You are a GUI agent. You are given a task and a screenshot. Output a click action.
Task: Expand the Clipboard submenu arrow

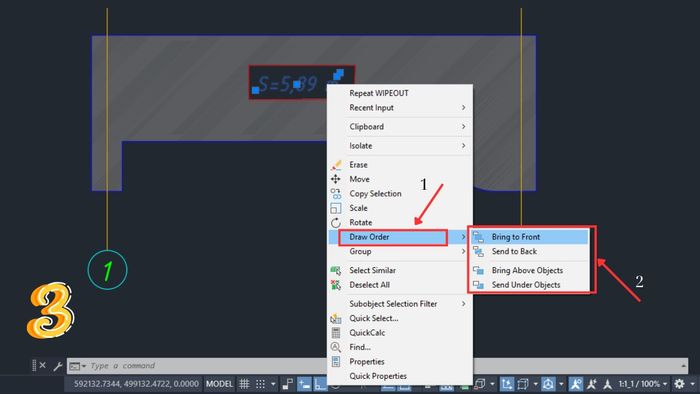pyautogui.click(x=463, y=127)
